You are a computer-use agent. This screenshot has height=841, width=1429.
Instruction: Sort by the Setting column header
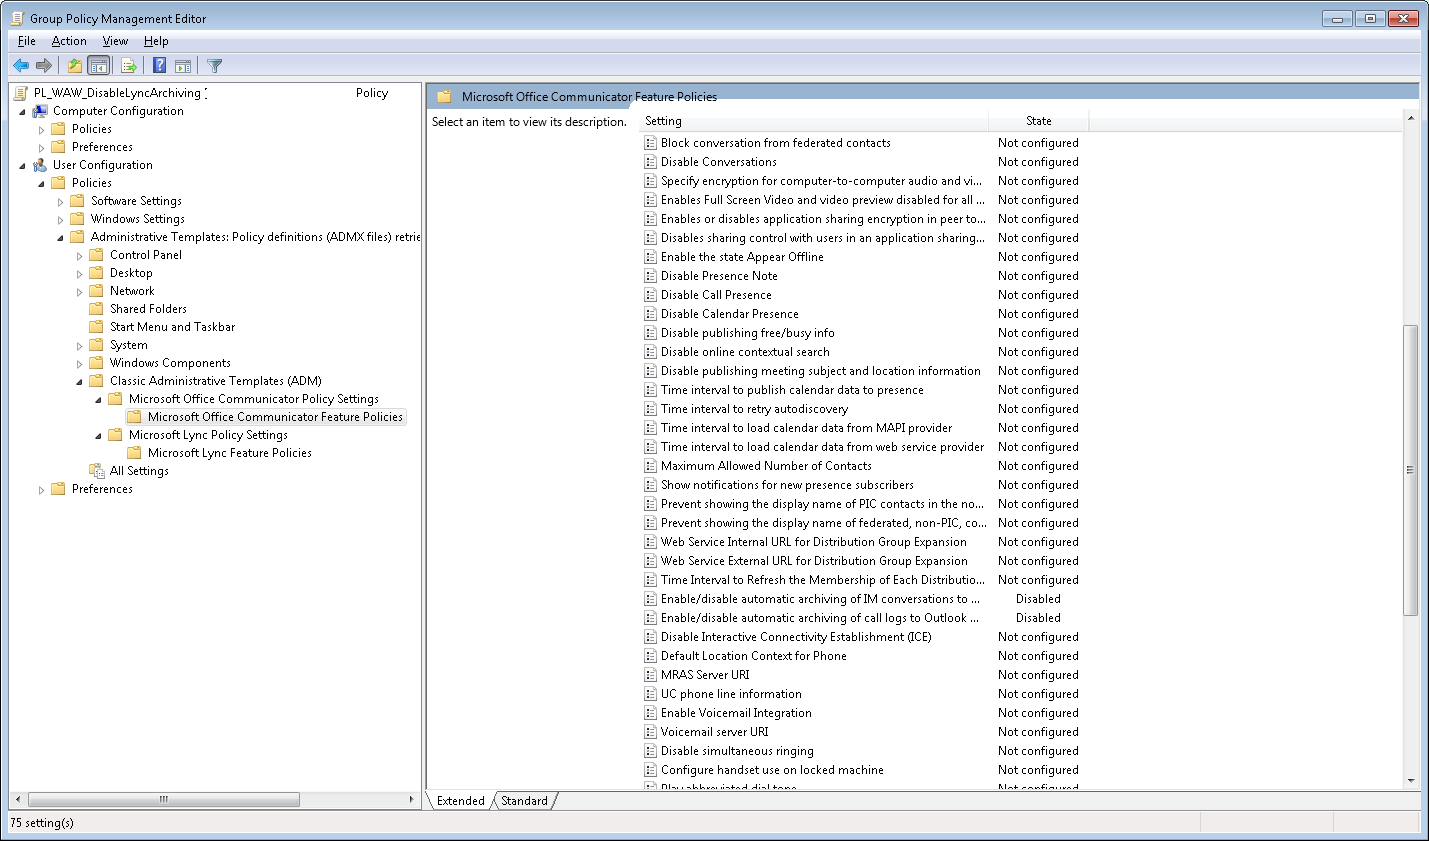click(814, 121)
